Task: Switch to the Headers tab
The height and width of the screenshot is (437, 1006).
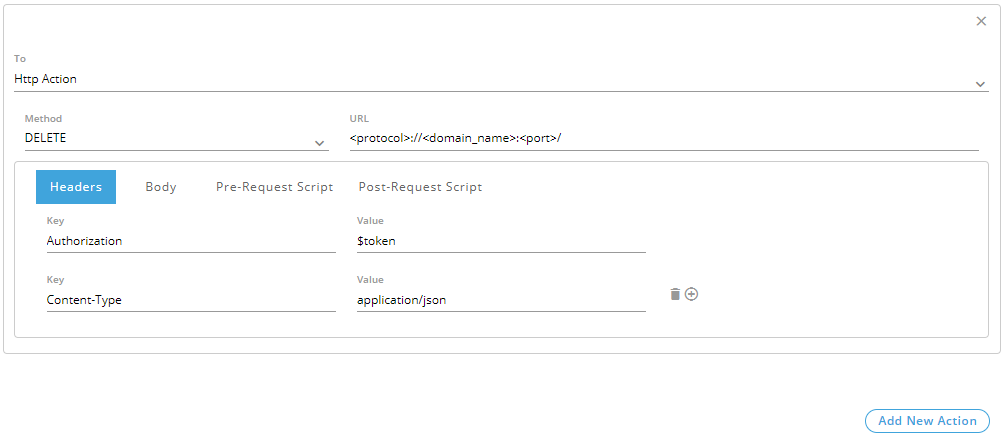Action: pyautogui.click(x=76, y=187)
